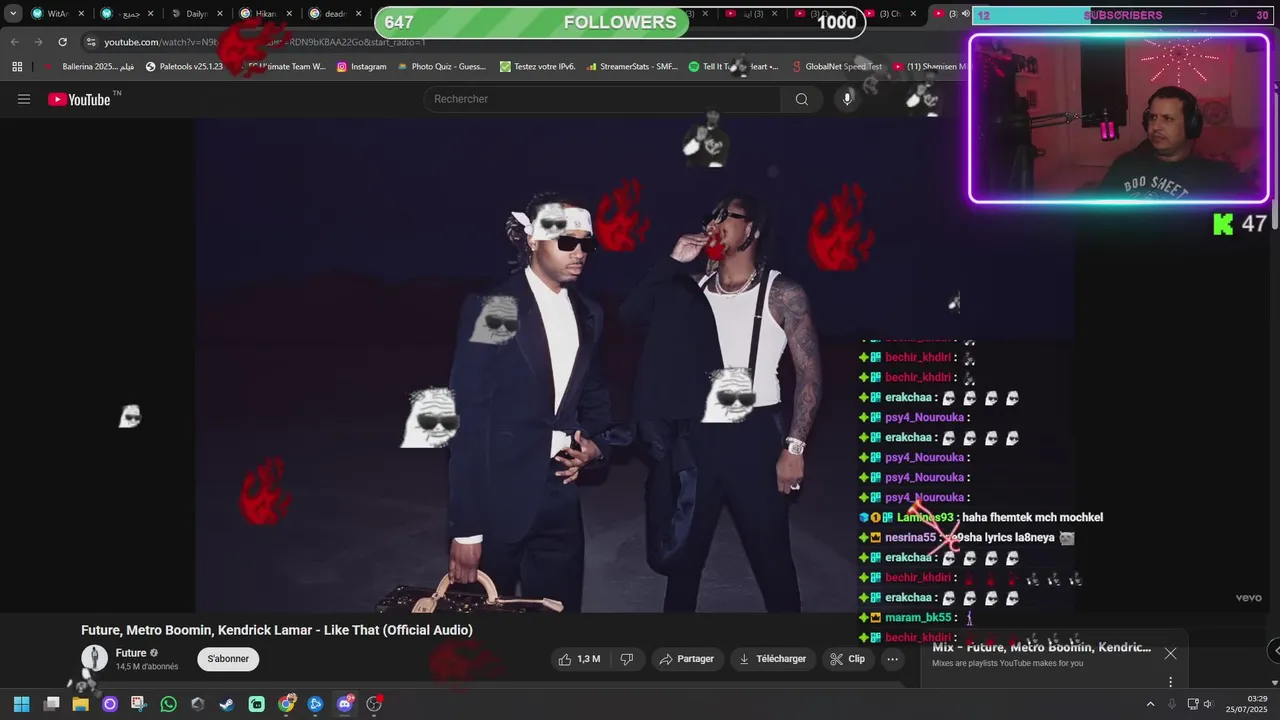1280x720 pixels.
Task: Start voice search with microphone icon
Action: (847, 99)
